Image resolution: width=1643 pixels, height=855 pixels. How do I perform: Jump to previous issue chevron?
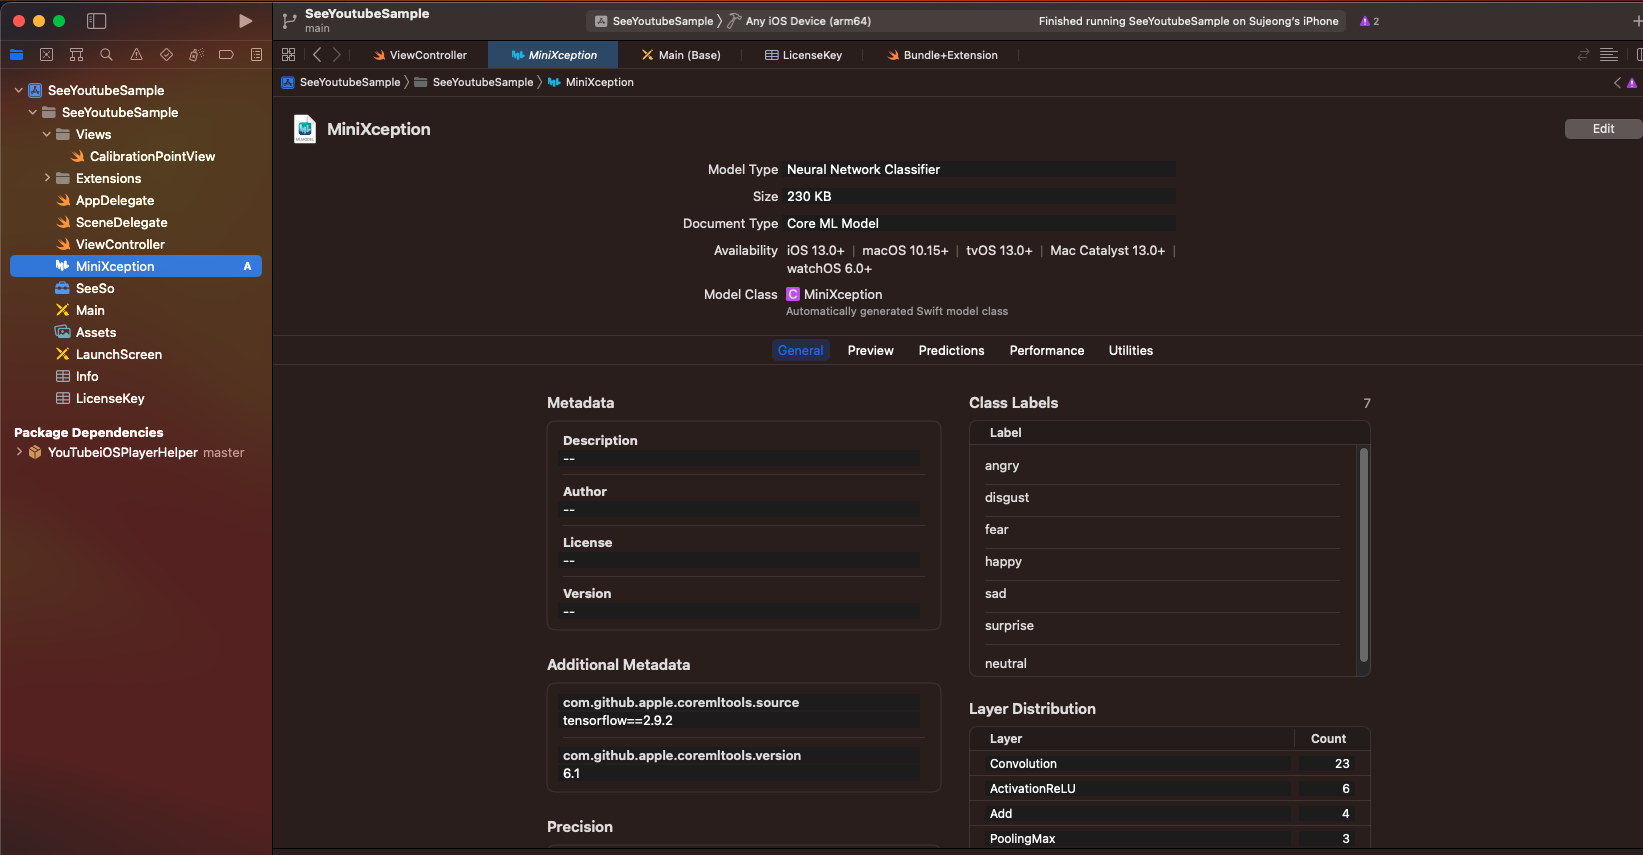pos(1617,83)
